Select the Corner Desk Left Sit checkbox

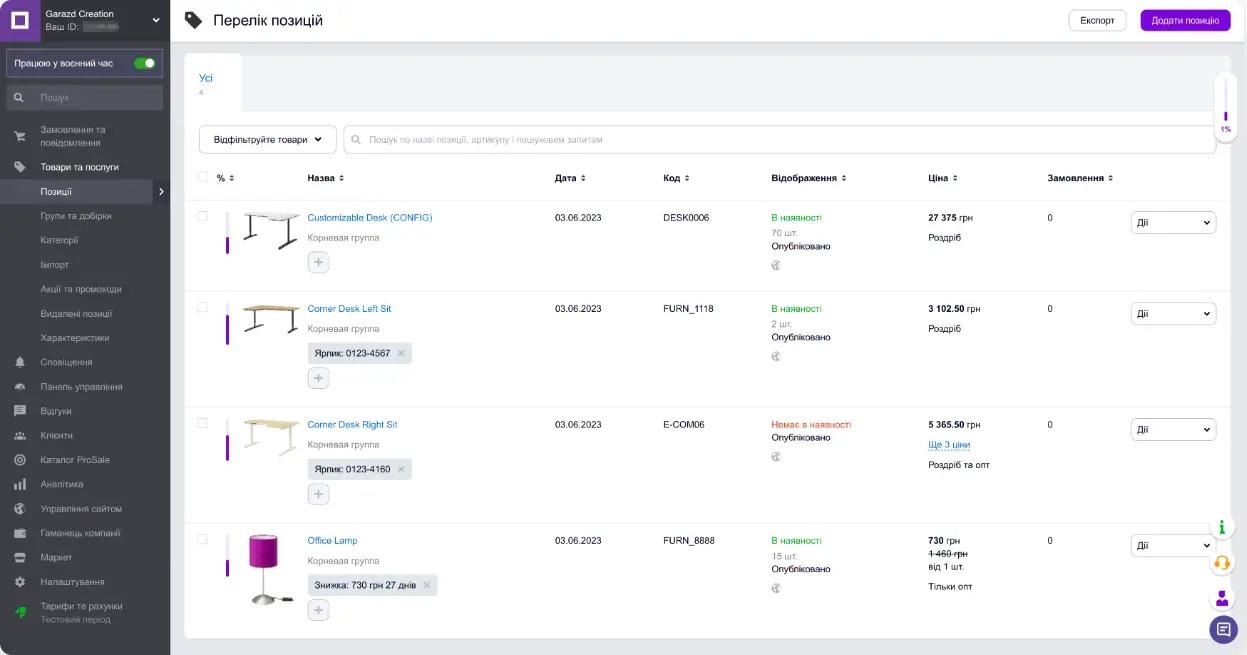(203, 308)
